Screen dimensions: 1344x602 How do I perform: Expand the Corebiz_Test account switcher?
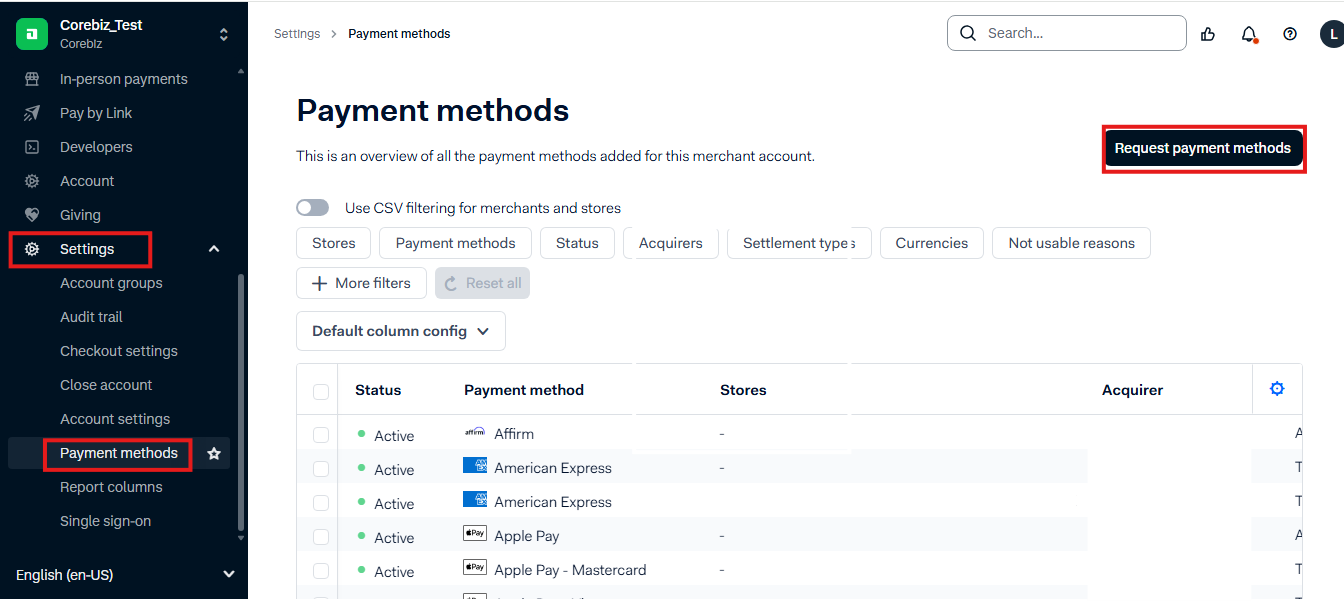coord(223,34)
